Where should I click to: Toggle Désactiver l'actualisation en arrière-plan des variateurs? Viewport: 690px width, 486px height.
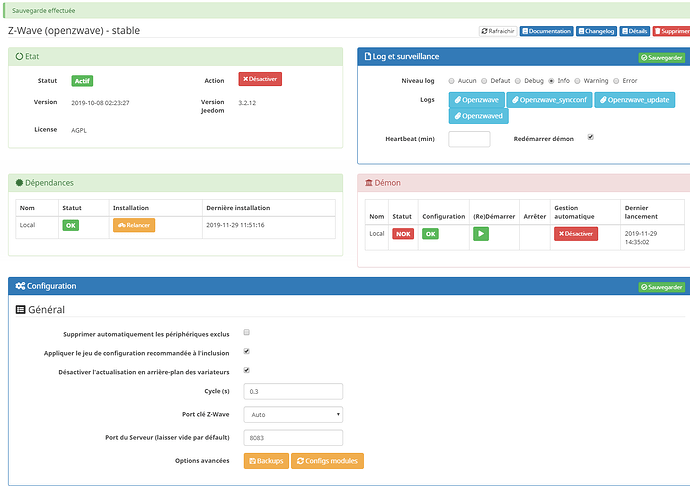click(246, 370)
